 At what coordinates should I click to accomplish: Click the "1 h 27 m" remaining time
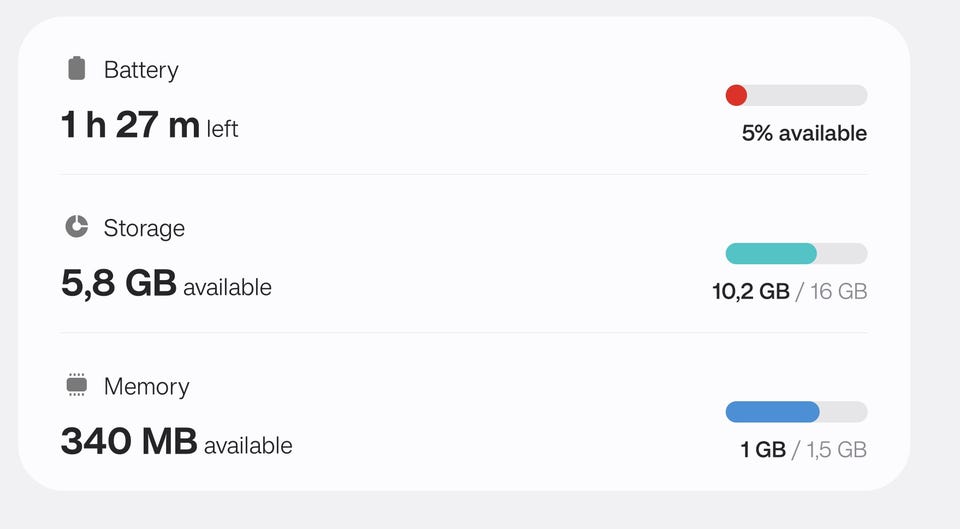(x=130, y=126)
